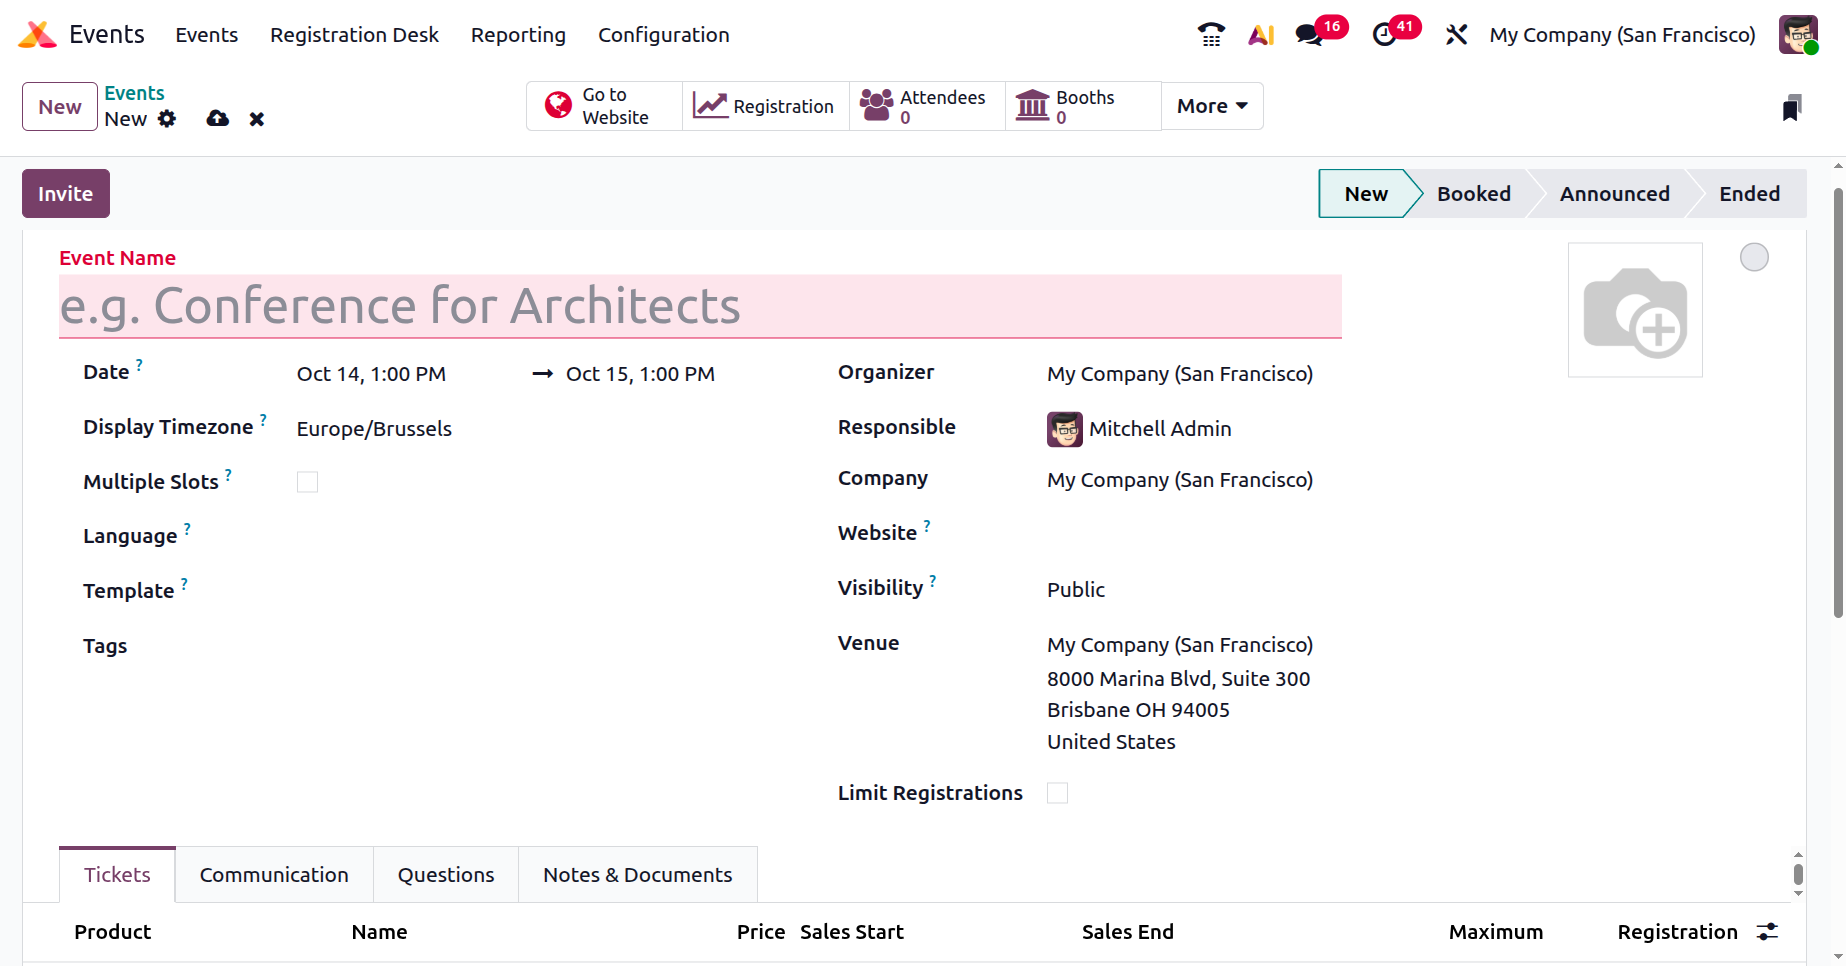Image resolution: width=1846 pixels, height=966 pixels.
Task: Click the bookmark icon
Action: (x=1791, y=108)
